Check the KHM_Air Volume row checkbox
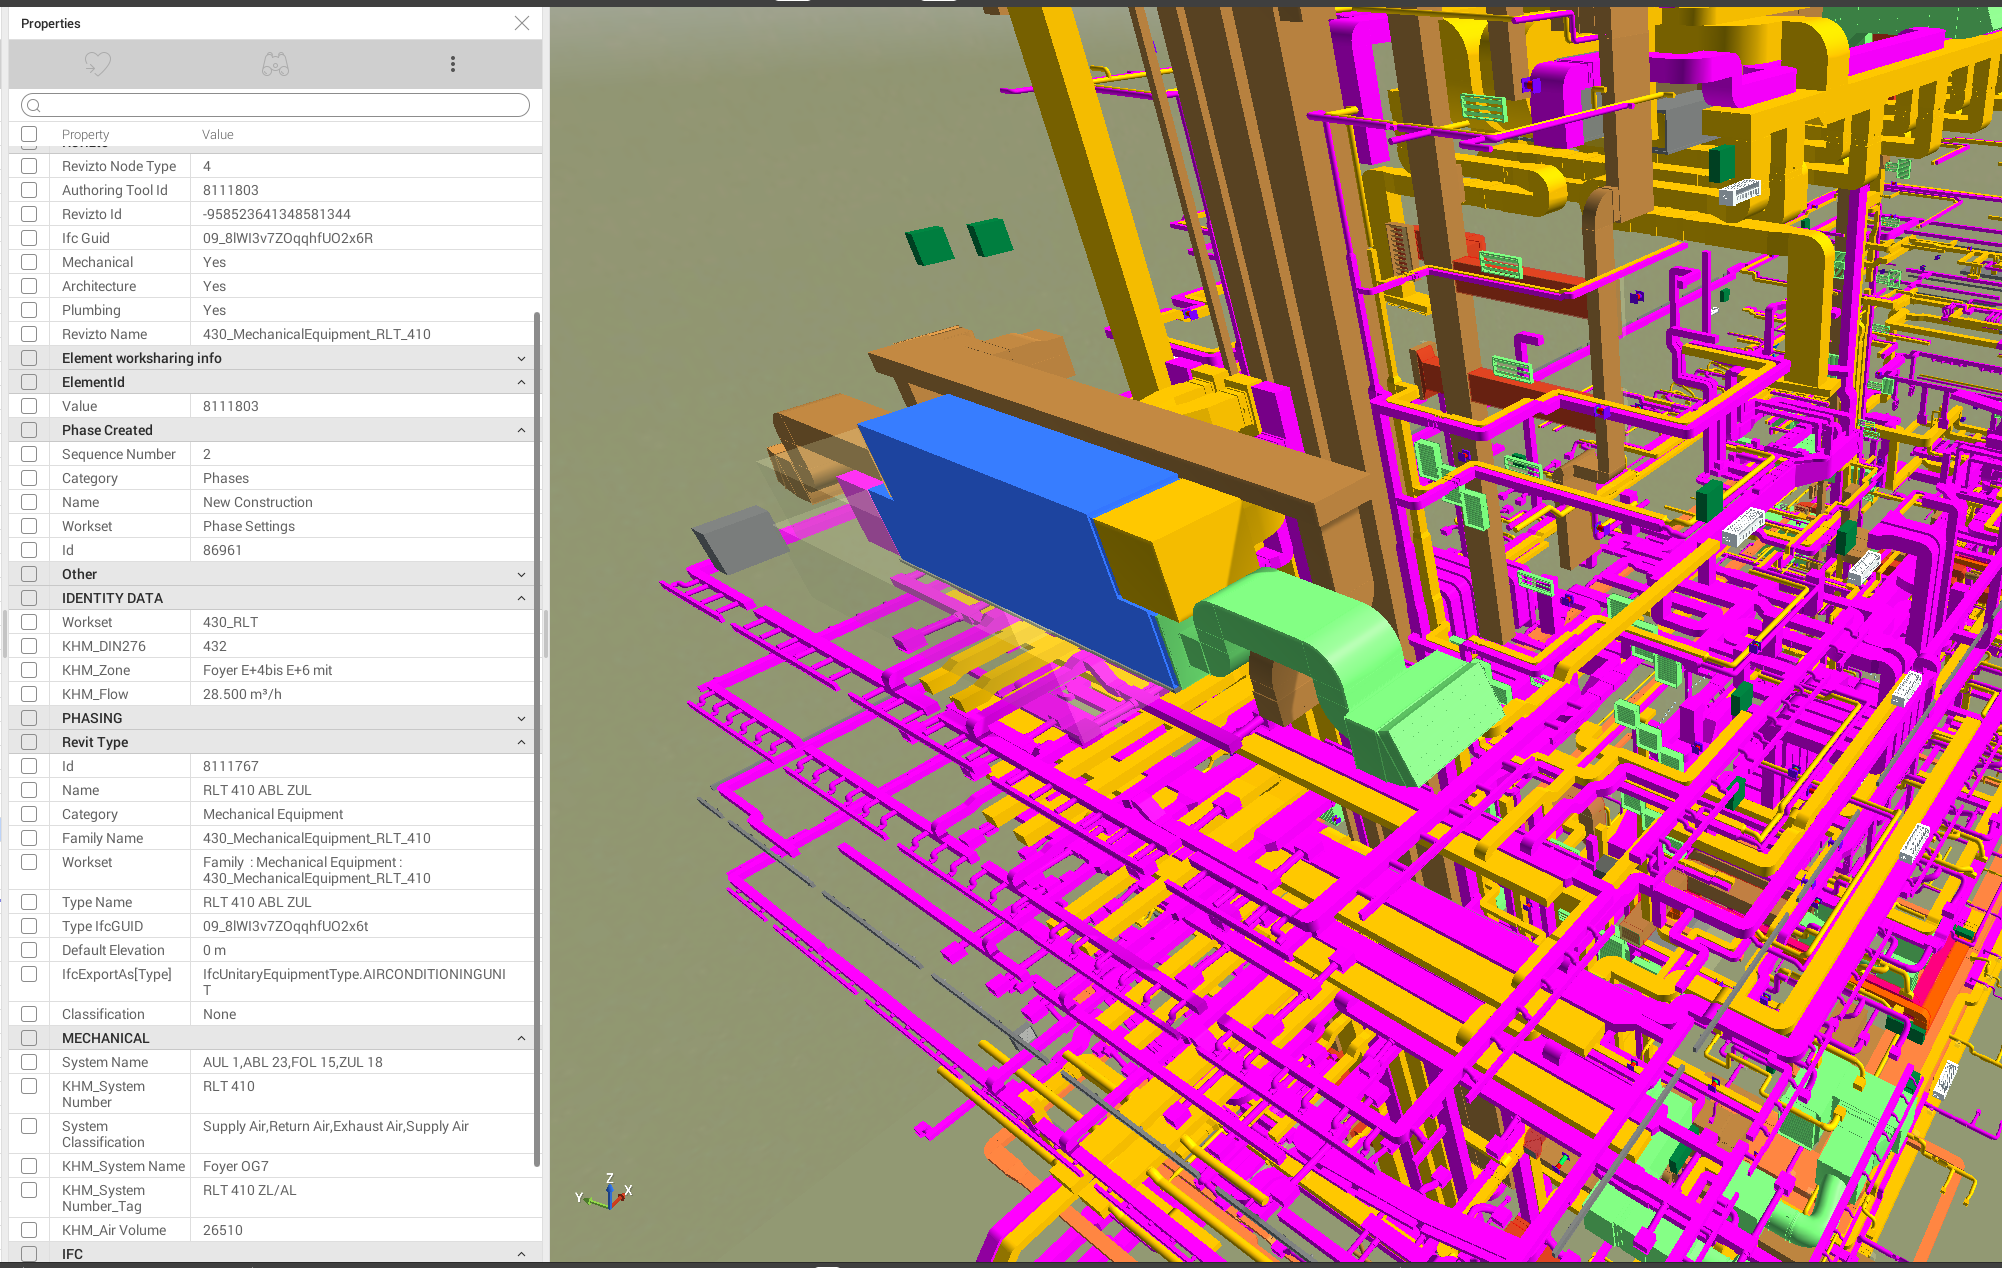 click(x=29, y=1230)
